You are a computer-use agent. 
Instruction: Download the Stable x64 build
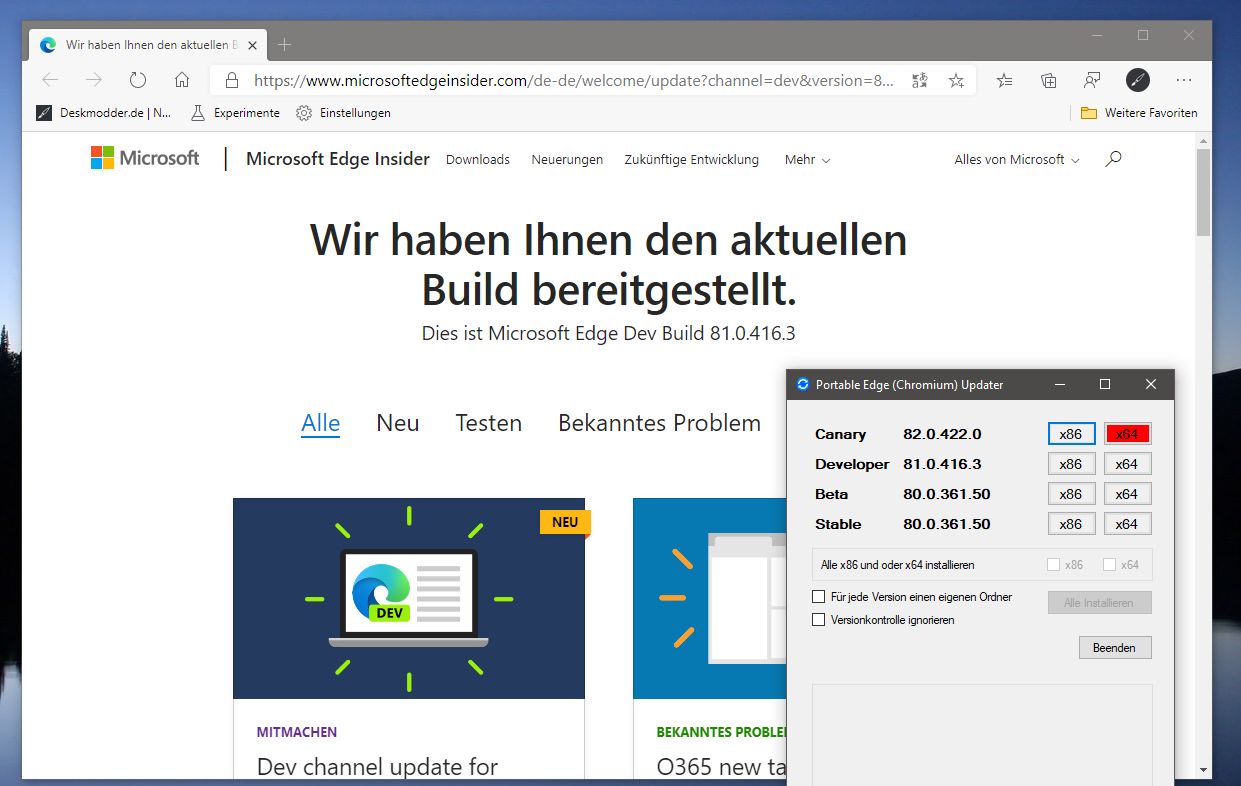tap(1127, 524)
